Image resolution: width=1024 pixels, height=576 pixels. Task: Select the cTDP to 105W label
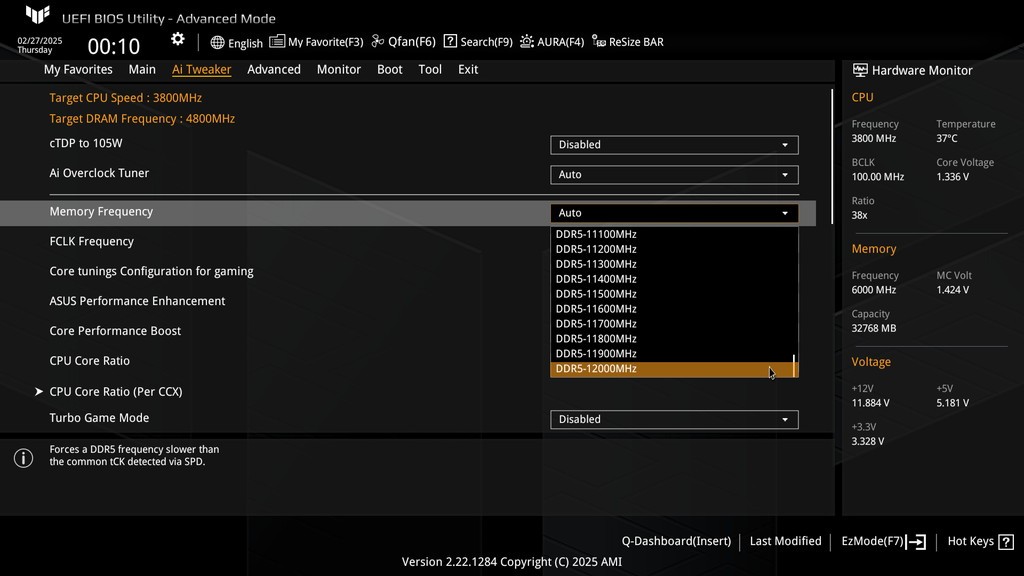(86, 143)
